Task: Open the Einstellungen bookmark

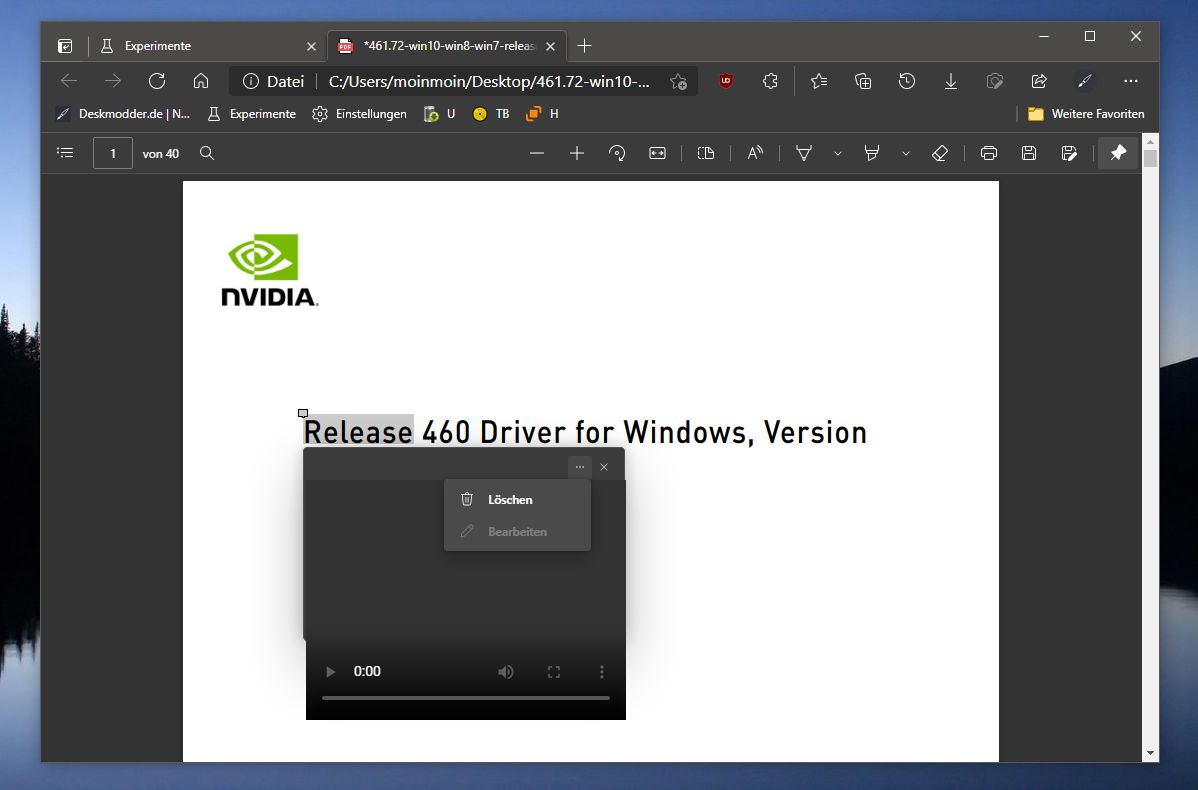Action: tap(359, 114)
